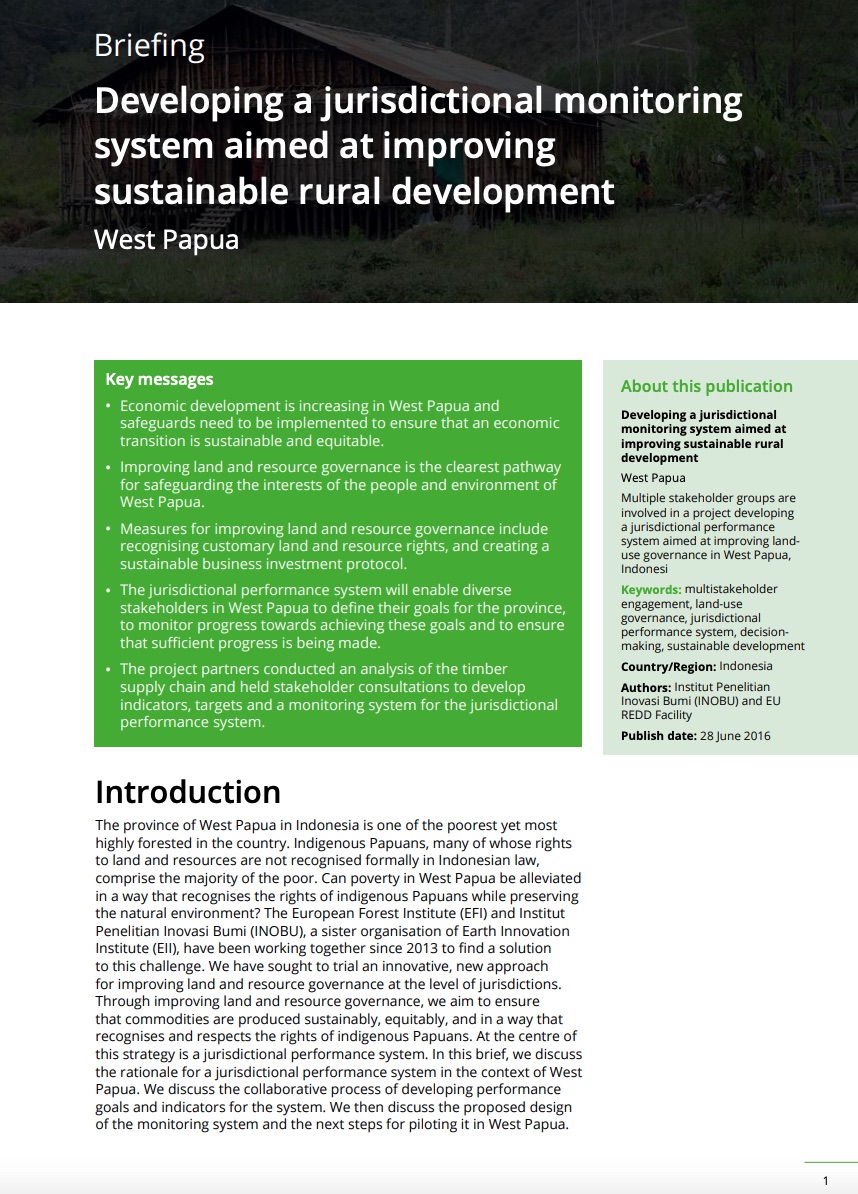Select the "Indonesia" value beside Country/Region
This screenshot has width=858, height=1194.
pyautogui.click(x=746, y=666)
